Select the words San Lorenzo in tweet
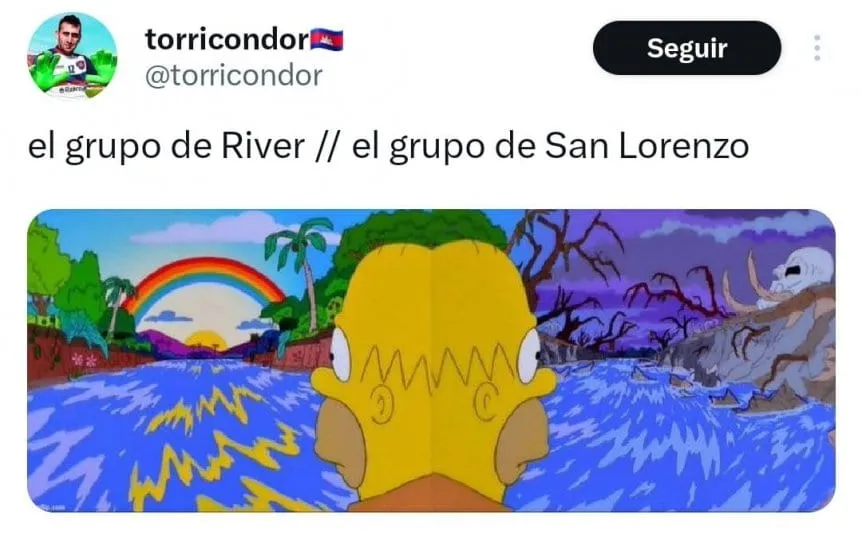Viewport: 862px width, 538px height. point(646,146)
